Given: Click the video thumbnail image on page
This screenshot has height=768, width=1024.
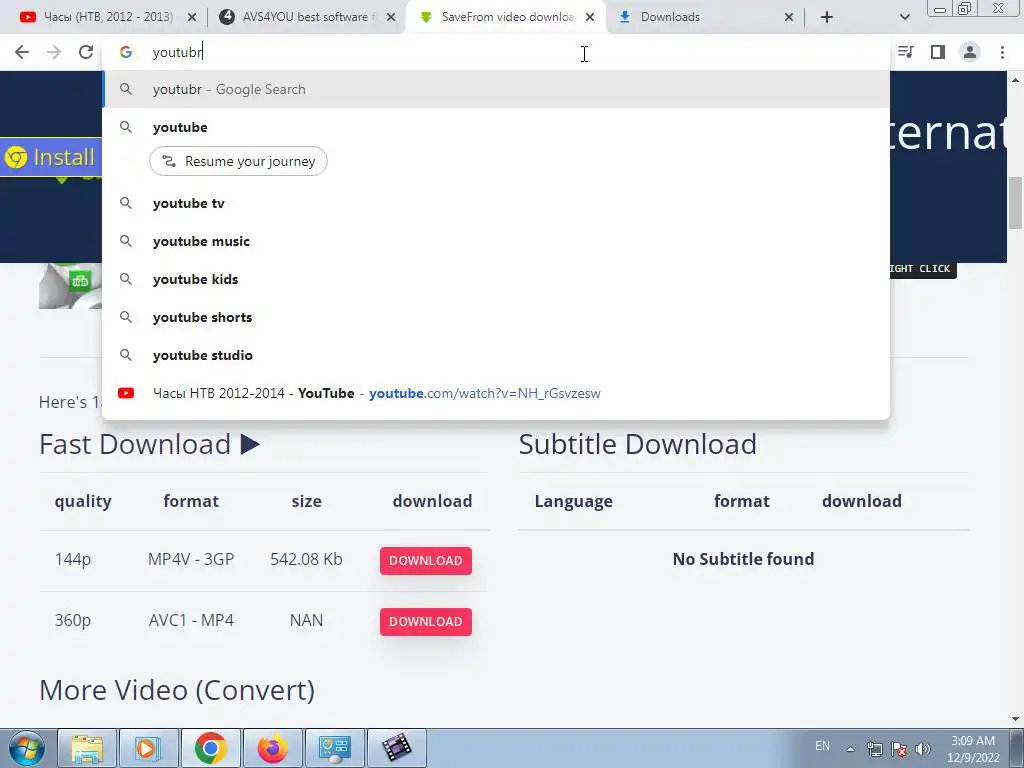Looking at the screenshot, I should click(70, 286).
